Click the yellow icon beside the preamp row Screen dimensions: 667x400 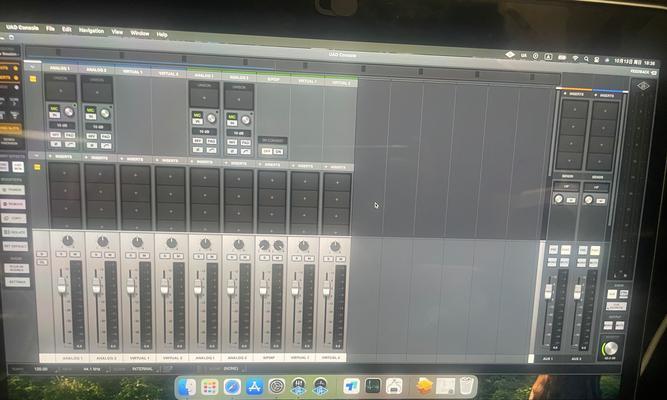33,79
